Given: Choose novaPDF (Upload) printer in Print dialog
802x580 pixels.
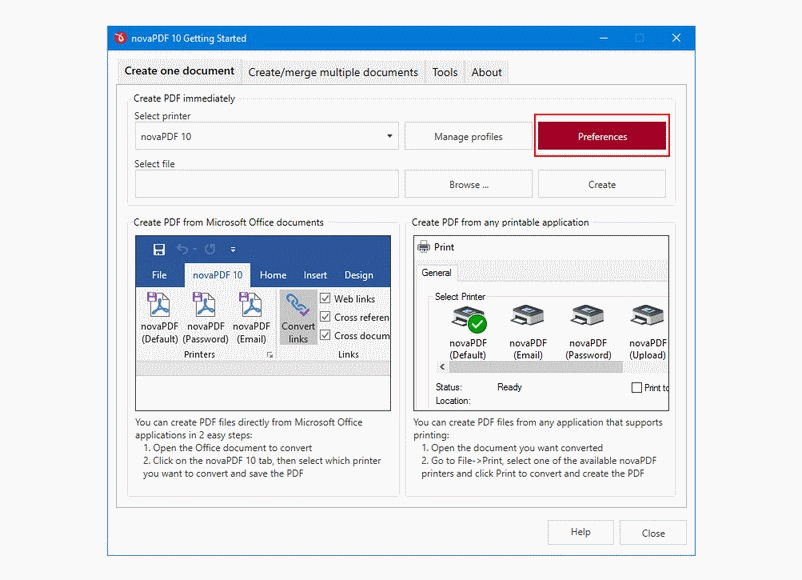Looking at the screenshot, I should point(648,333).
